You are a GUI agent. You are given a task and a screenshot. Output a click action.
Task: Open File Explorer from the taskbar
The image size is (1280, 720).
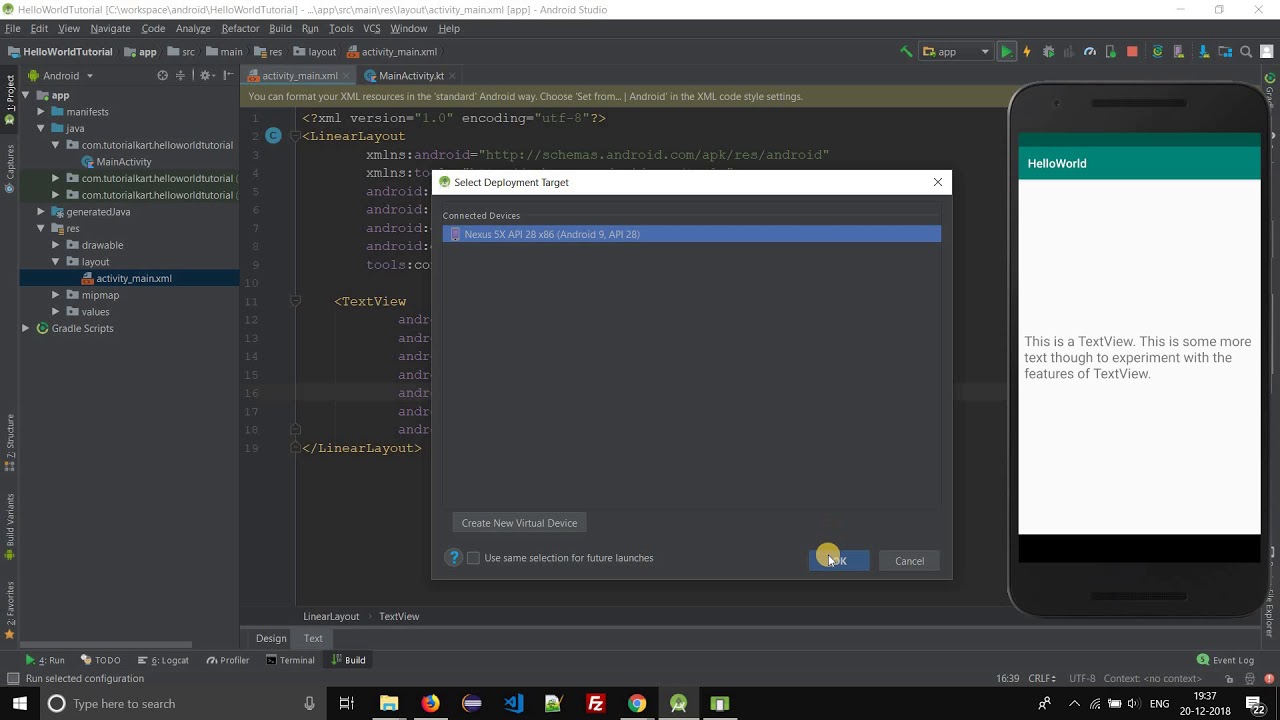pyautogui.click(x=388, y=703)
